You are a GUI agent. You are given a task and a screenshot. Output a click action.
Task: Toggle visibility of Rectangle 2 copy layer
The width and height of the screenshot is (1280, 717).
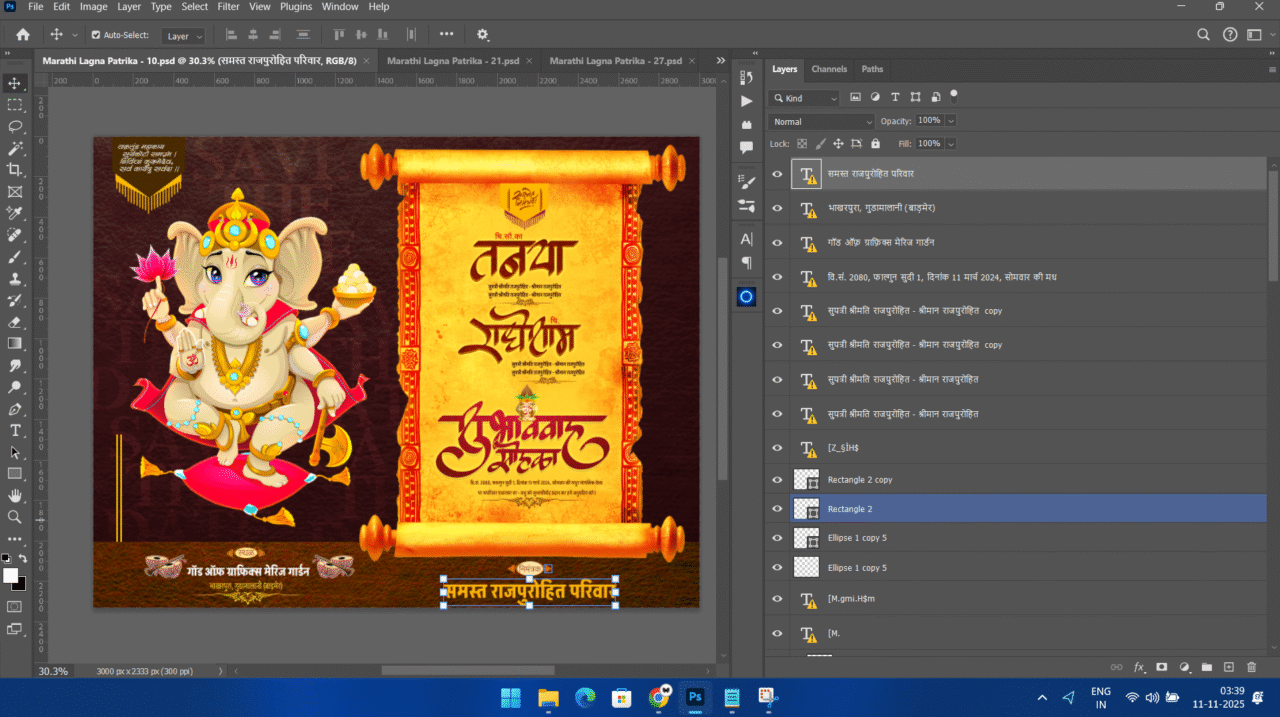point(777,479)
